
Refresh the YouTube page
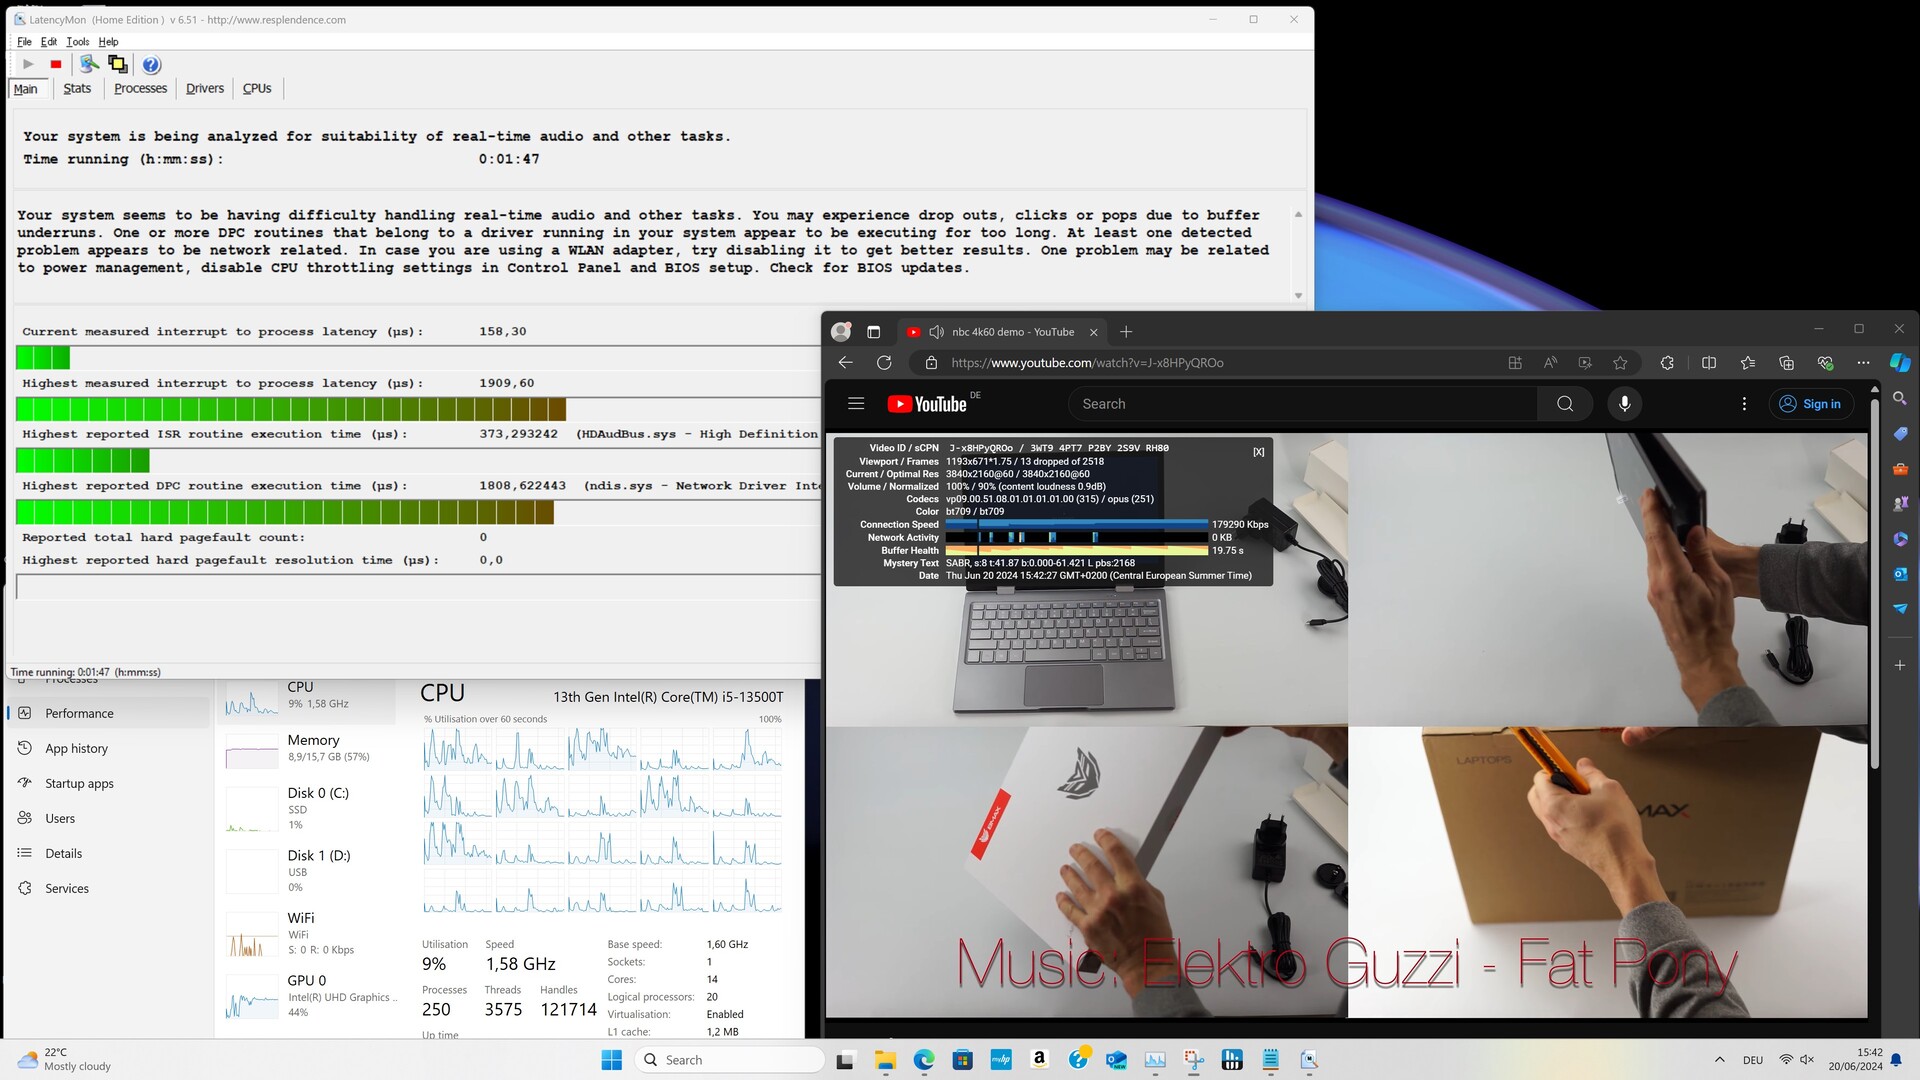coord(884,363)
